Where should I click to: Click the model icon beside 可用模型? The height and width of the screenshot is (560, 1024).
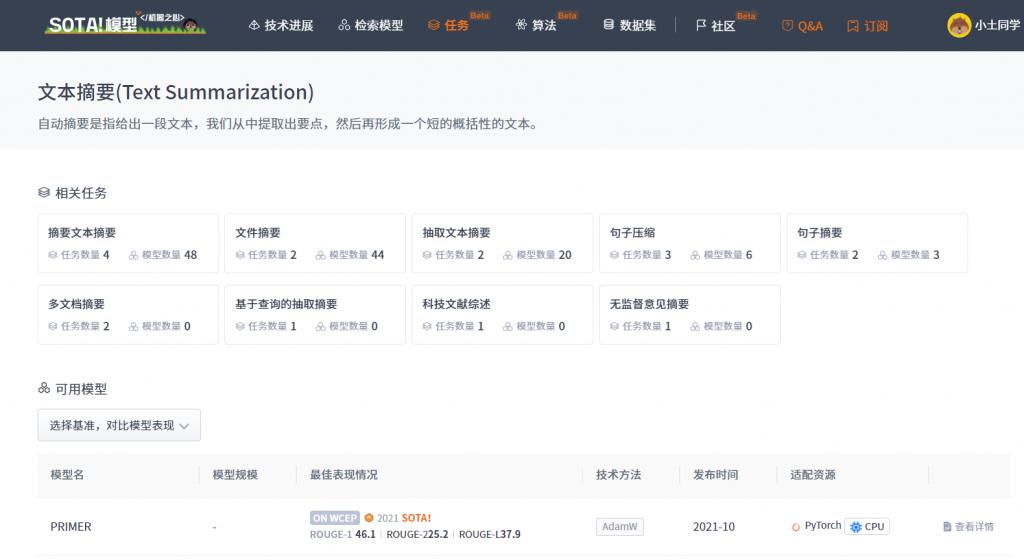pyautogui.click(x=44, y=388)
